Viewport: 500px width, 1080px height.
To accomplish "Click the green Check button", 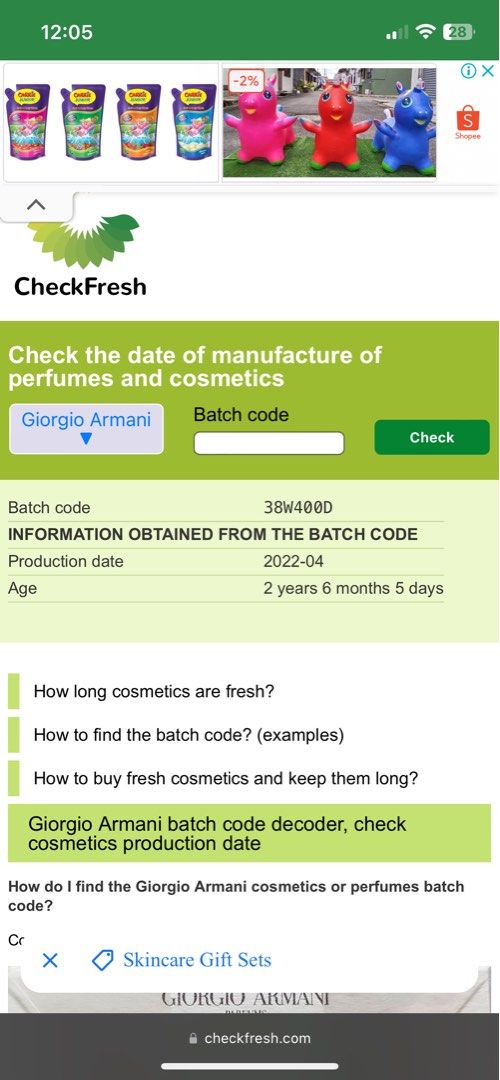I will point(432,437).
